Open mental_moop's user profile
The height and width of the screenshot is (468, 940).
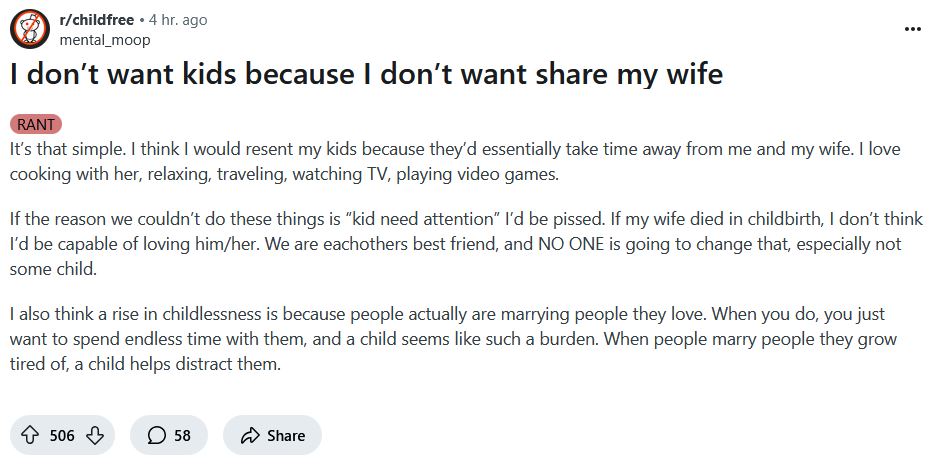[104, 40]
